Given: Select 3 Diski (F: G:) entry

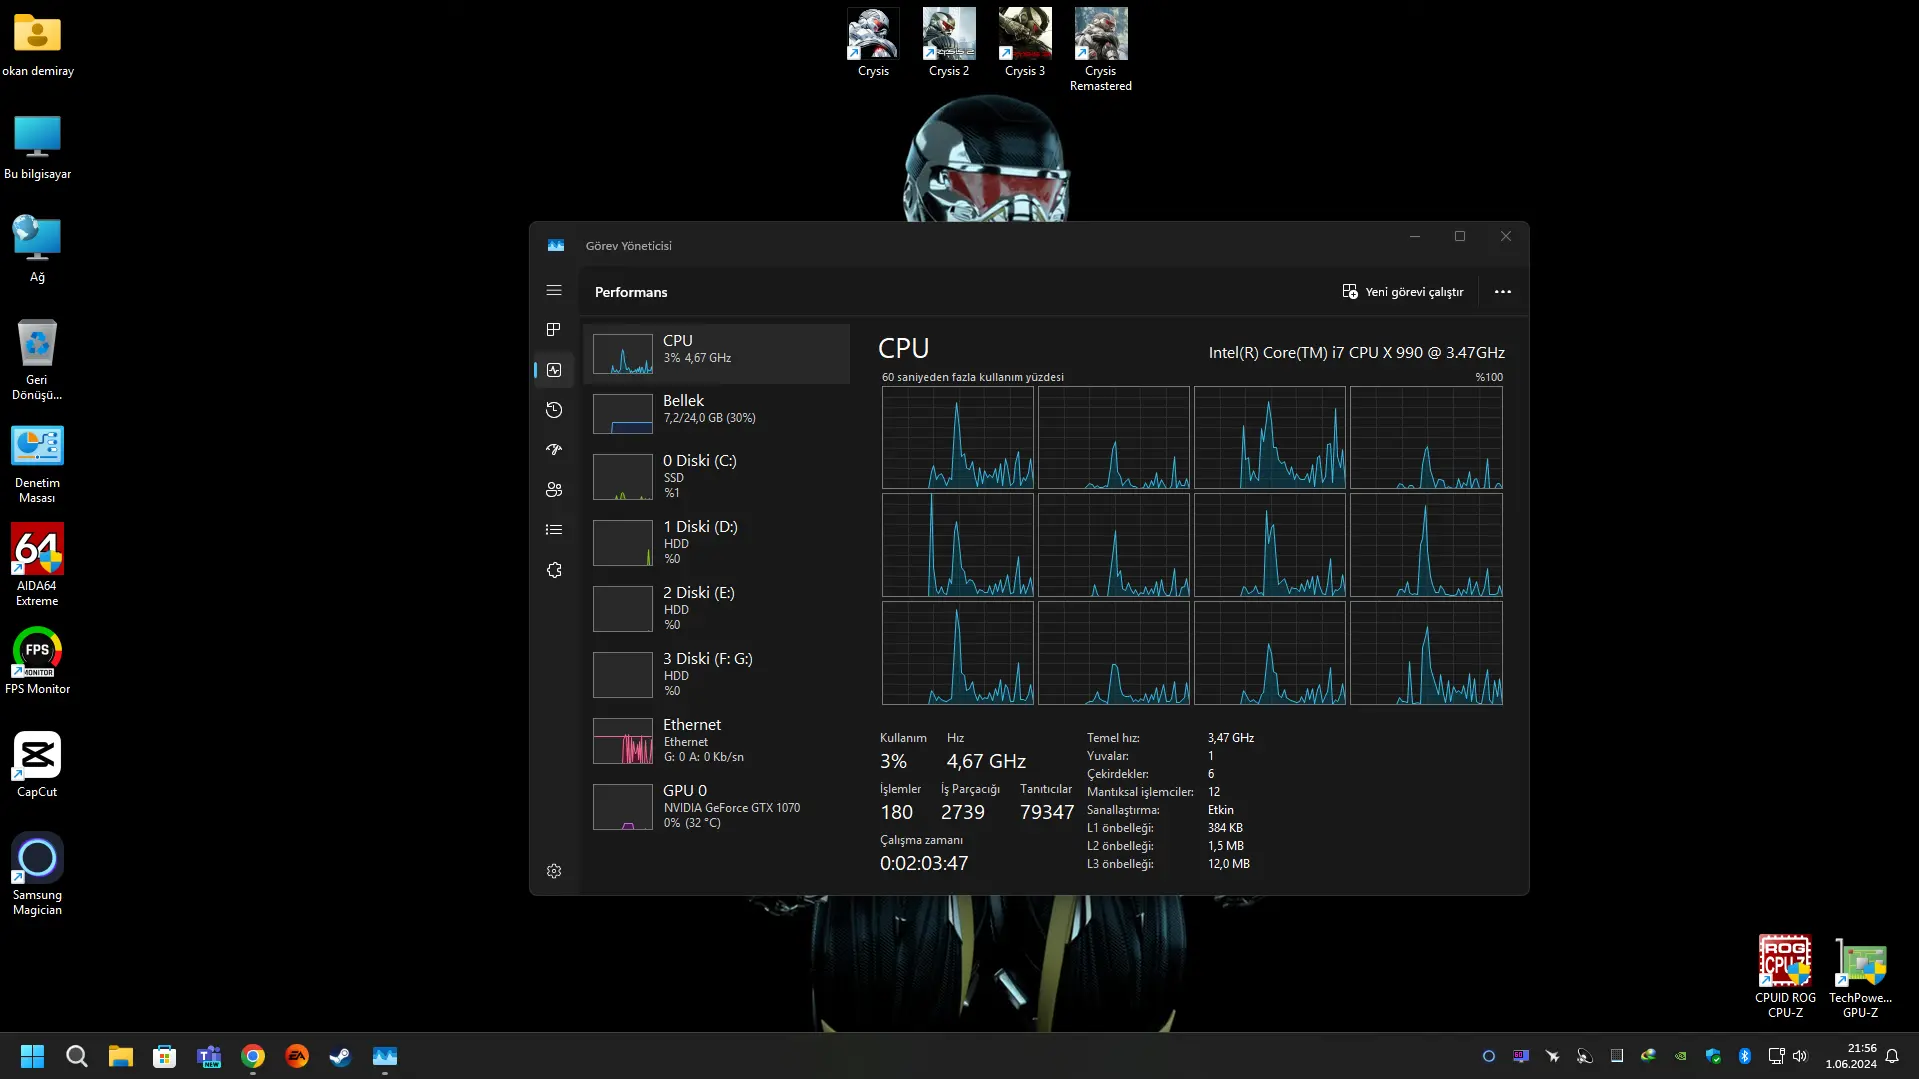Looking at the screenshot, I should 716,674.
